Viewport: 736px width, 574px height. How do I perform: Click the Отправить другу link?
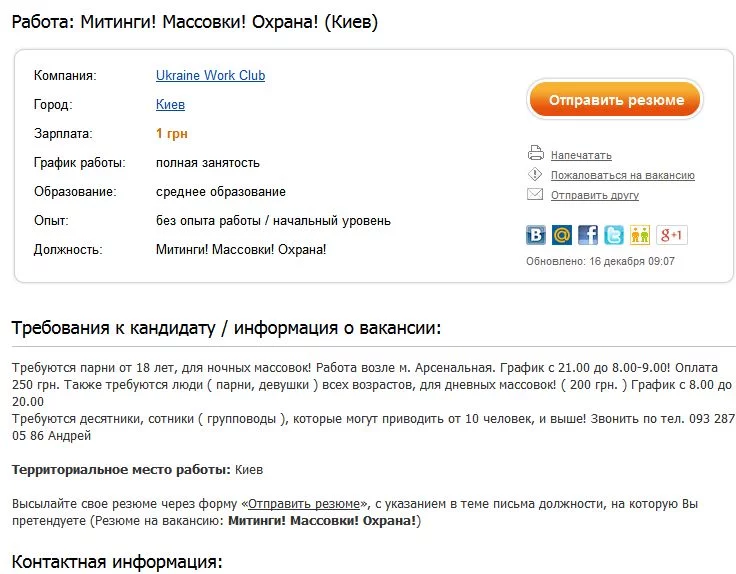click(594, 196)
